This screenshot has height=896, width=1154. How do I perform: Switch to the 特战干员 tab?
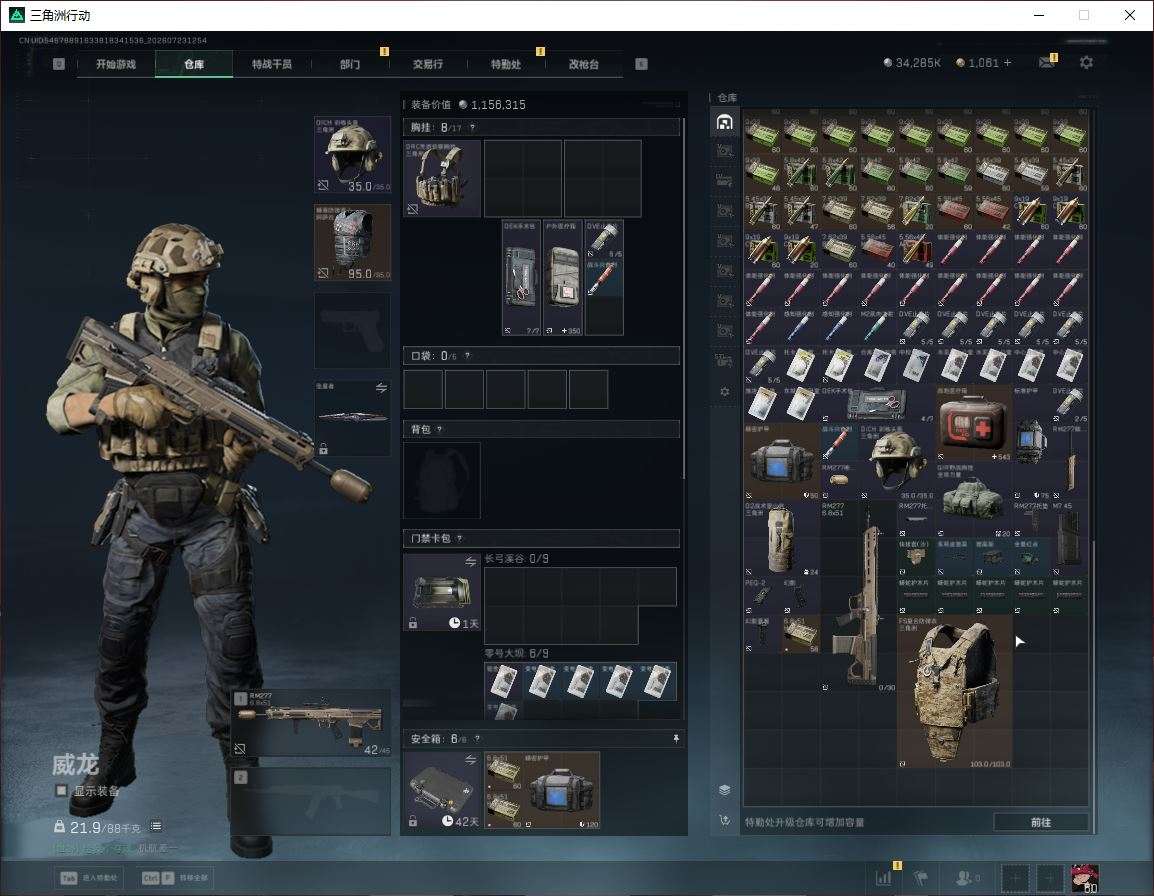coord(272,64)
